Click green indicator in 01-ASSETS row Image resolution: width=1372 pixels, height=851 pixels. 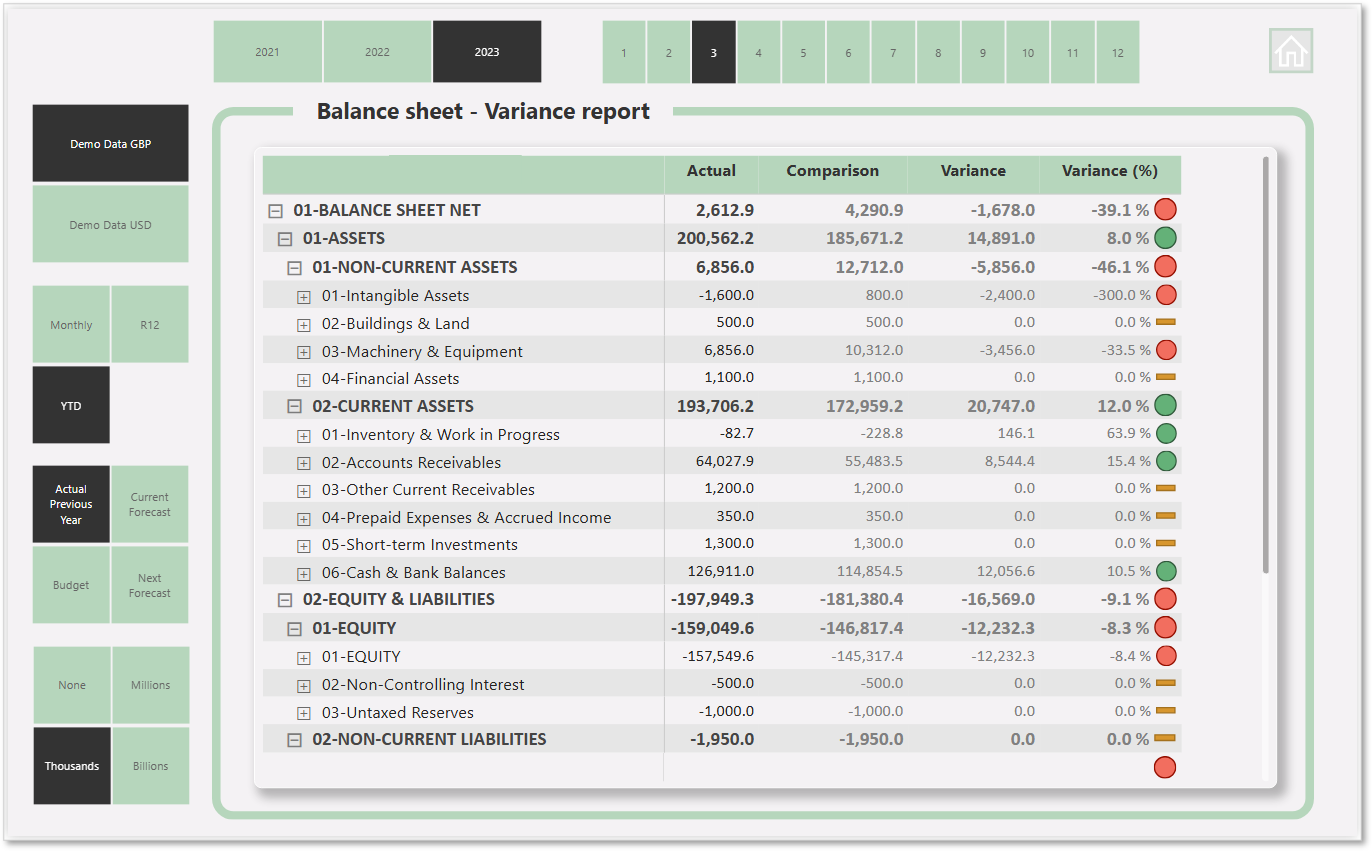(1165, 238)
